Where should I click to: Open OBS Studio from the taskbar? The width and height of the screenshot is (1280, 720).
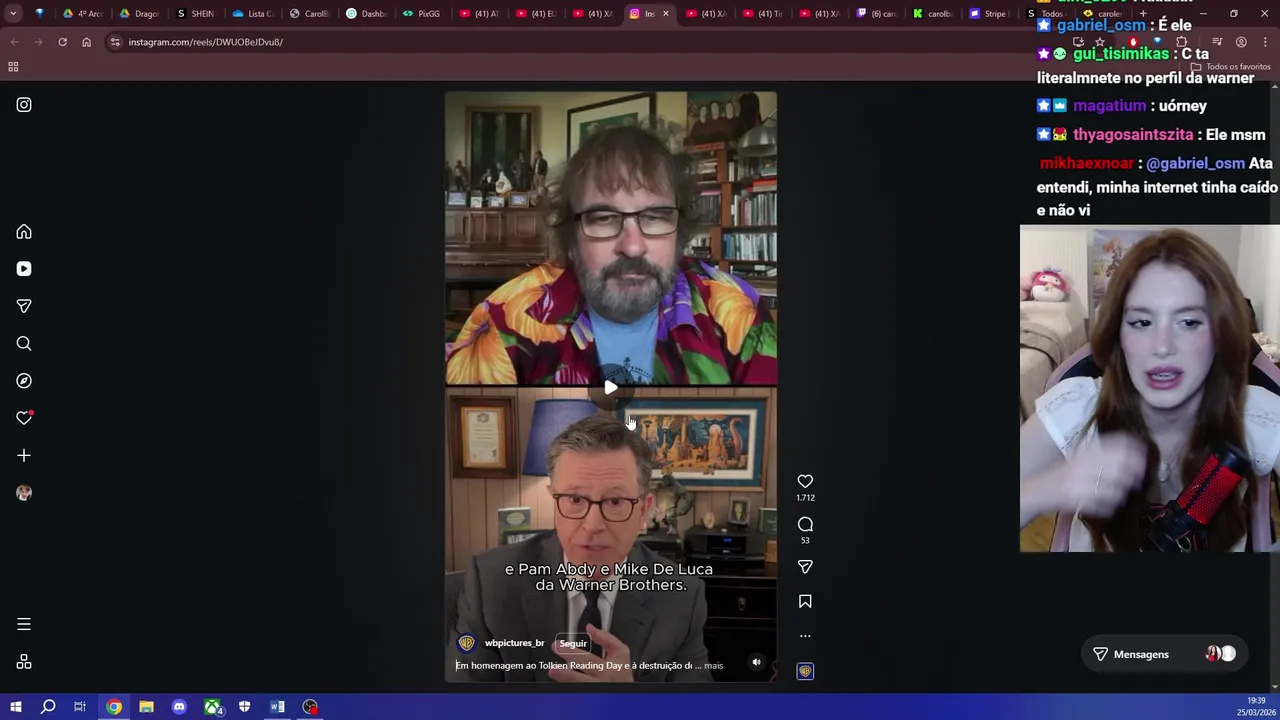click(310, 707)
